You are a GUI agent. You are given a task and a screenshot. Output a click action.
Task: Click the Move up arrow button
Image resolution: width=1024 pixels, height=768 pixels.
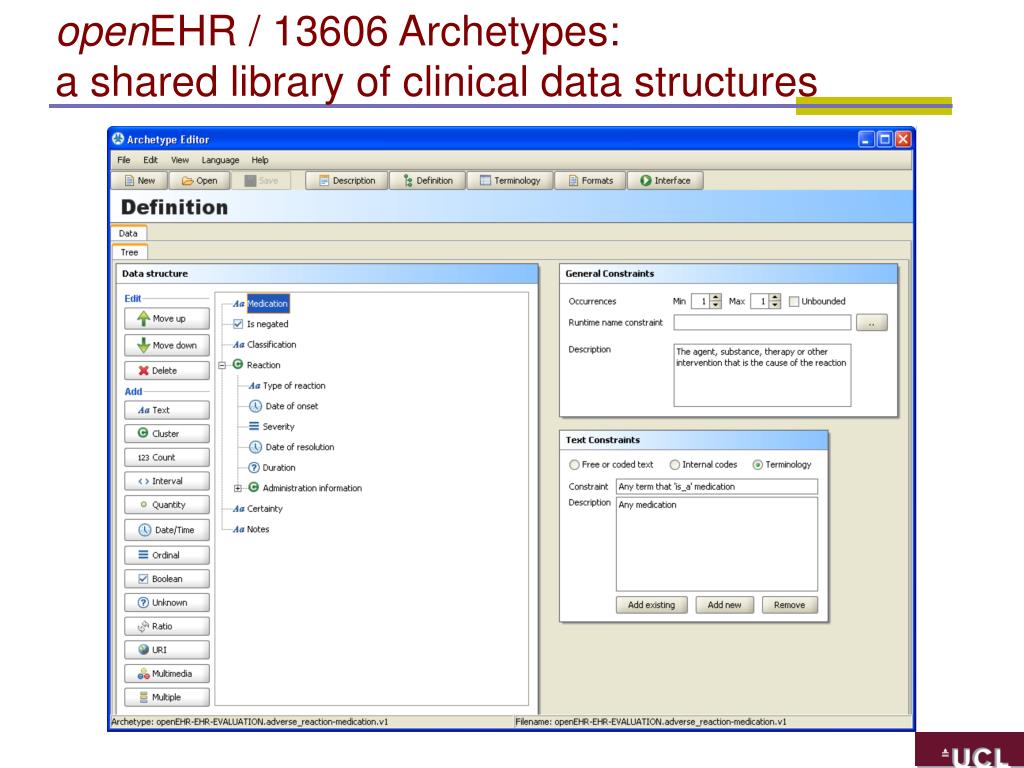tap(167, 319)
